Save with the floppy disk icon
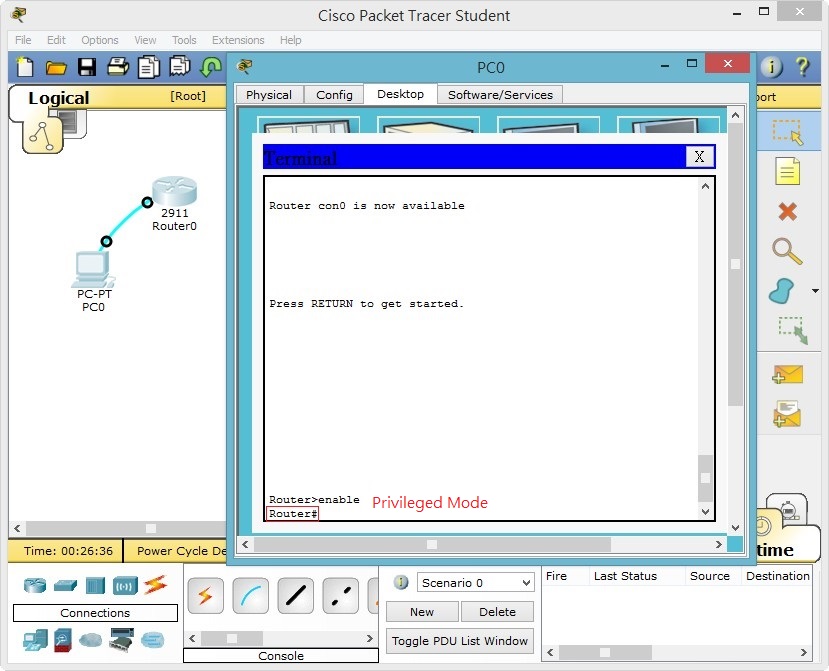This screenshot has width=829, height=671. [87, 67]
